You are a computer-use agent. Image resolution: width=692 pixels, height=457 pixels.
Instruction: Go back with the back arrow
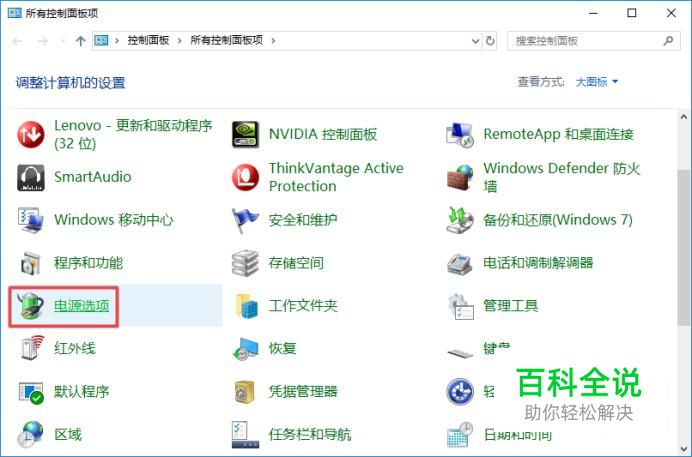coord(18,41)
